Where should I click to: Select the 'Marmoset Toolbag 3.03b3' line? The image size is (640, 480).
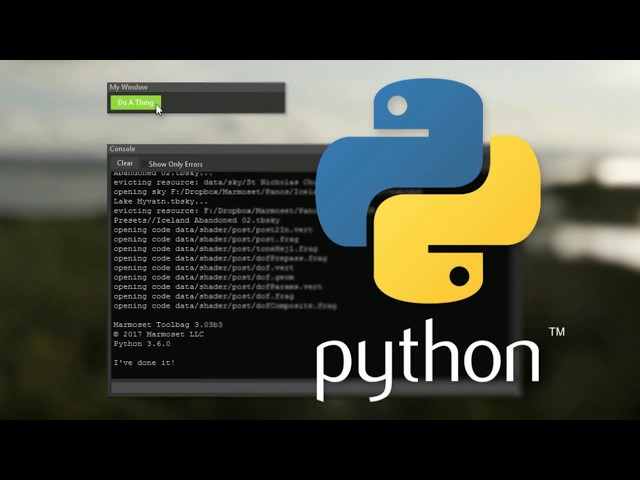(x=168, y=325)
